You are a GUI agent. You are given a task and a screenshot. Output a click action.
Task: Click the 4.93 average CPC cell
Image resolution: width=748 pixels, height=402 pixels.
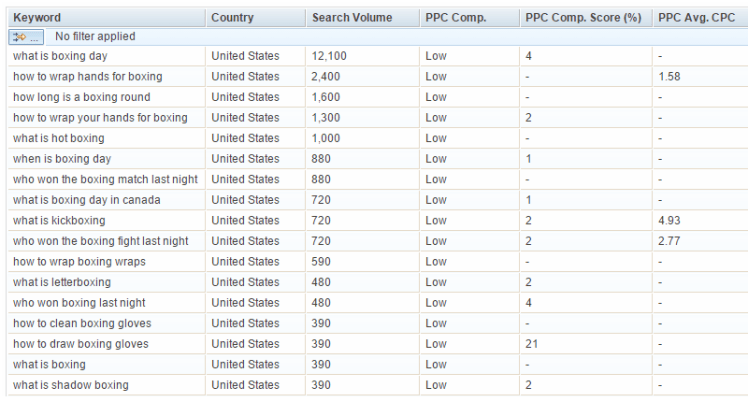[x=670, y=220]
